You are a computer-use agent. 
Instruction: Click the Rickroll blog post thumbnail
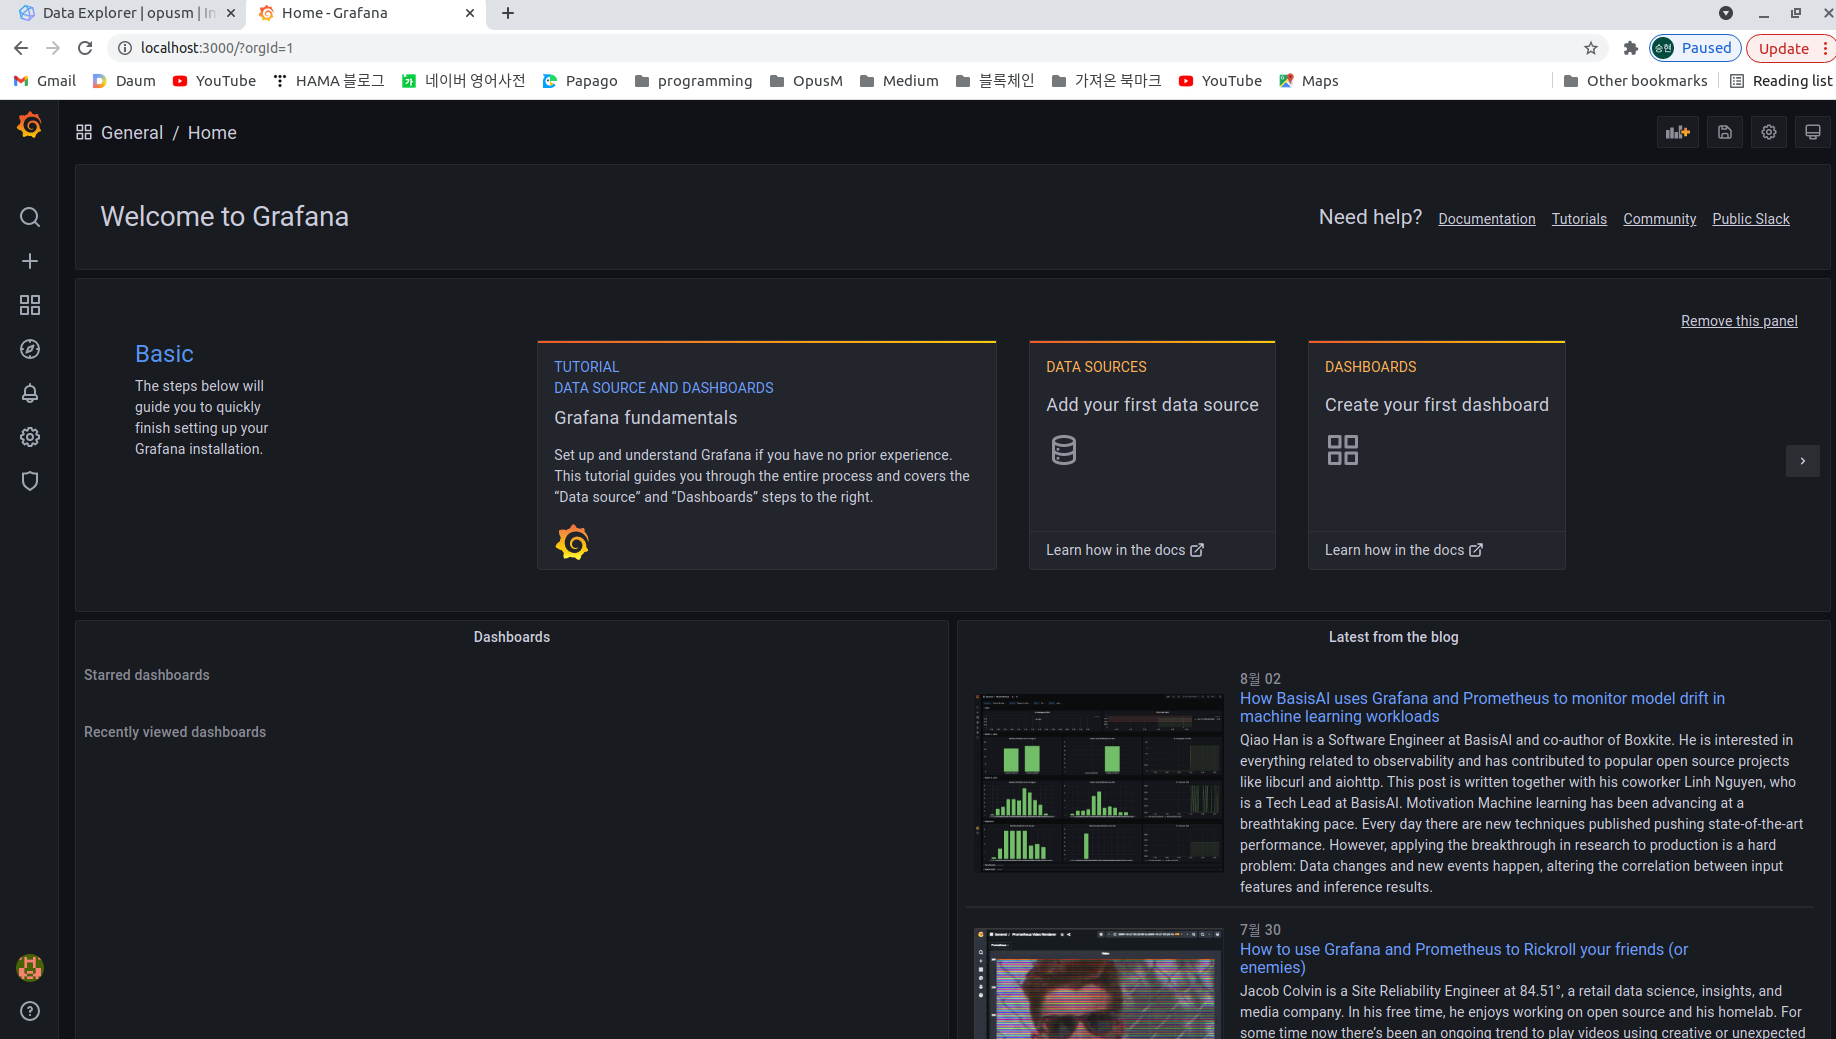point(1099,983)
